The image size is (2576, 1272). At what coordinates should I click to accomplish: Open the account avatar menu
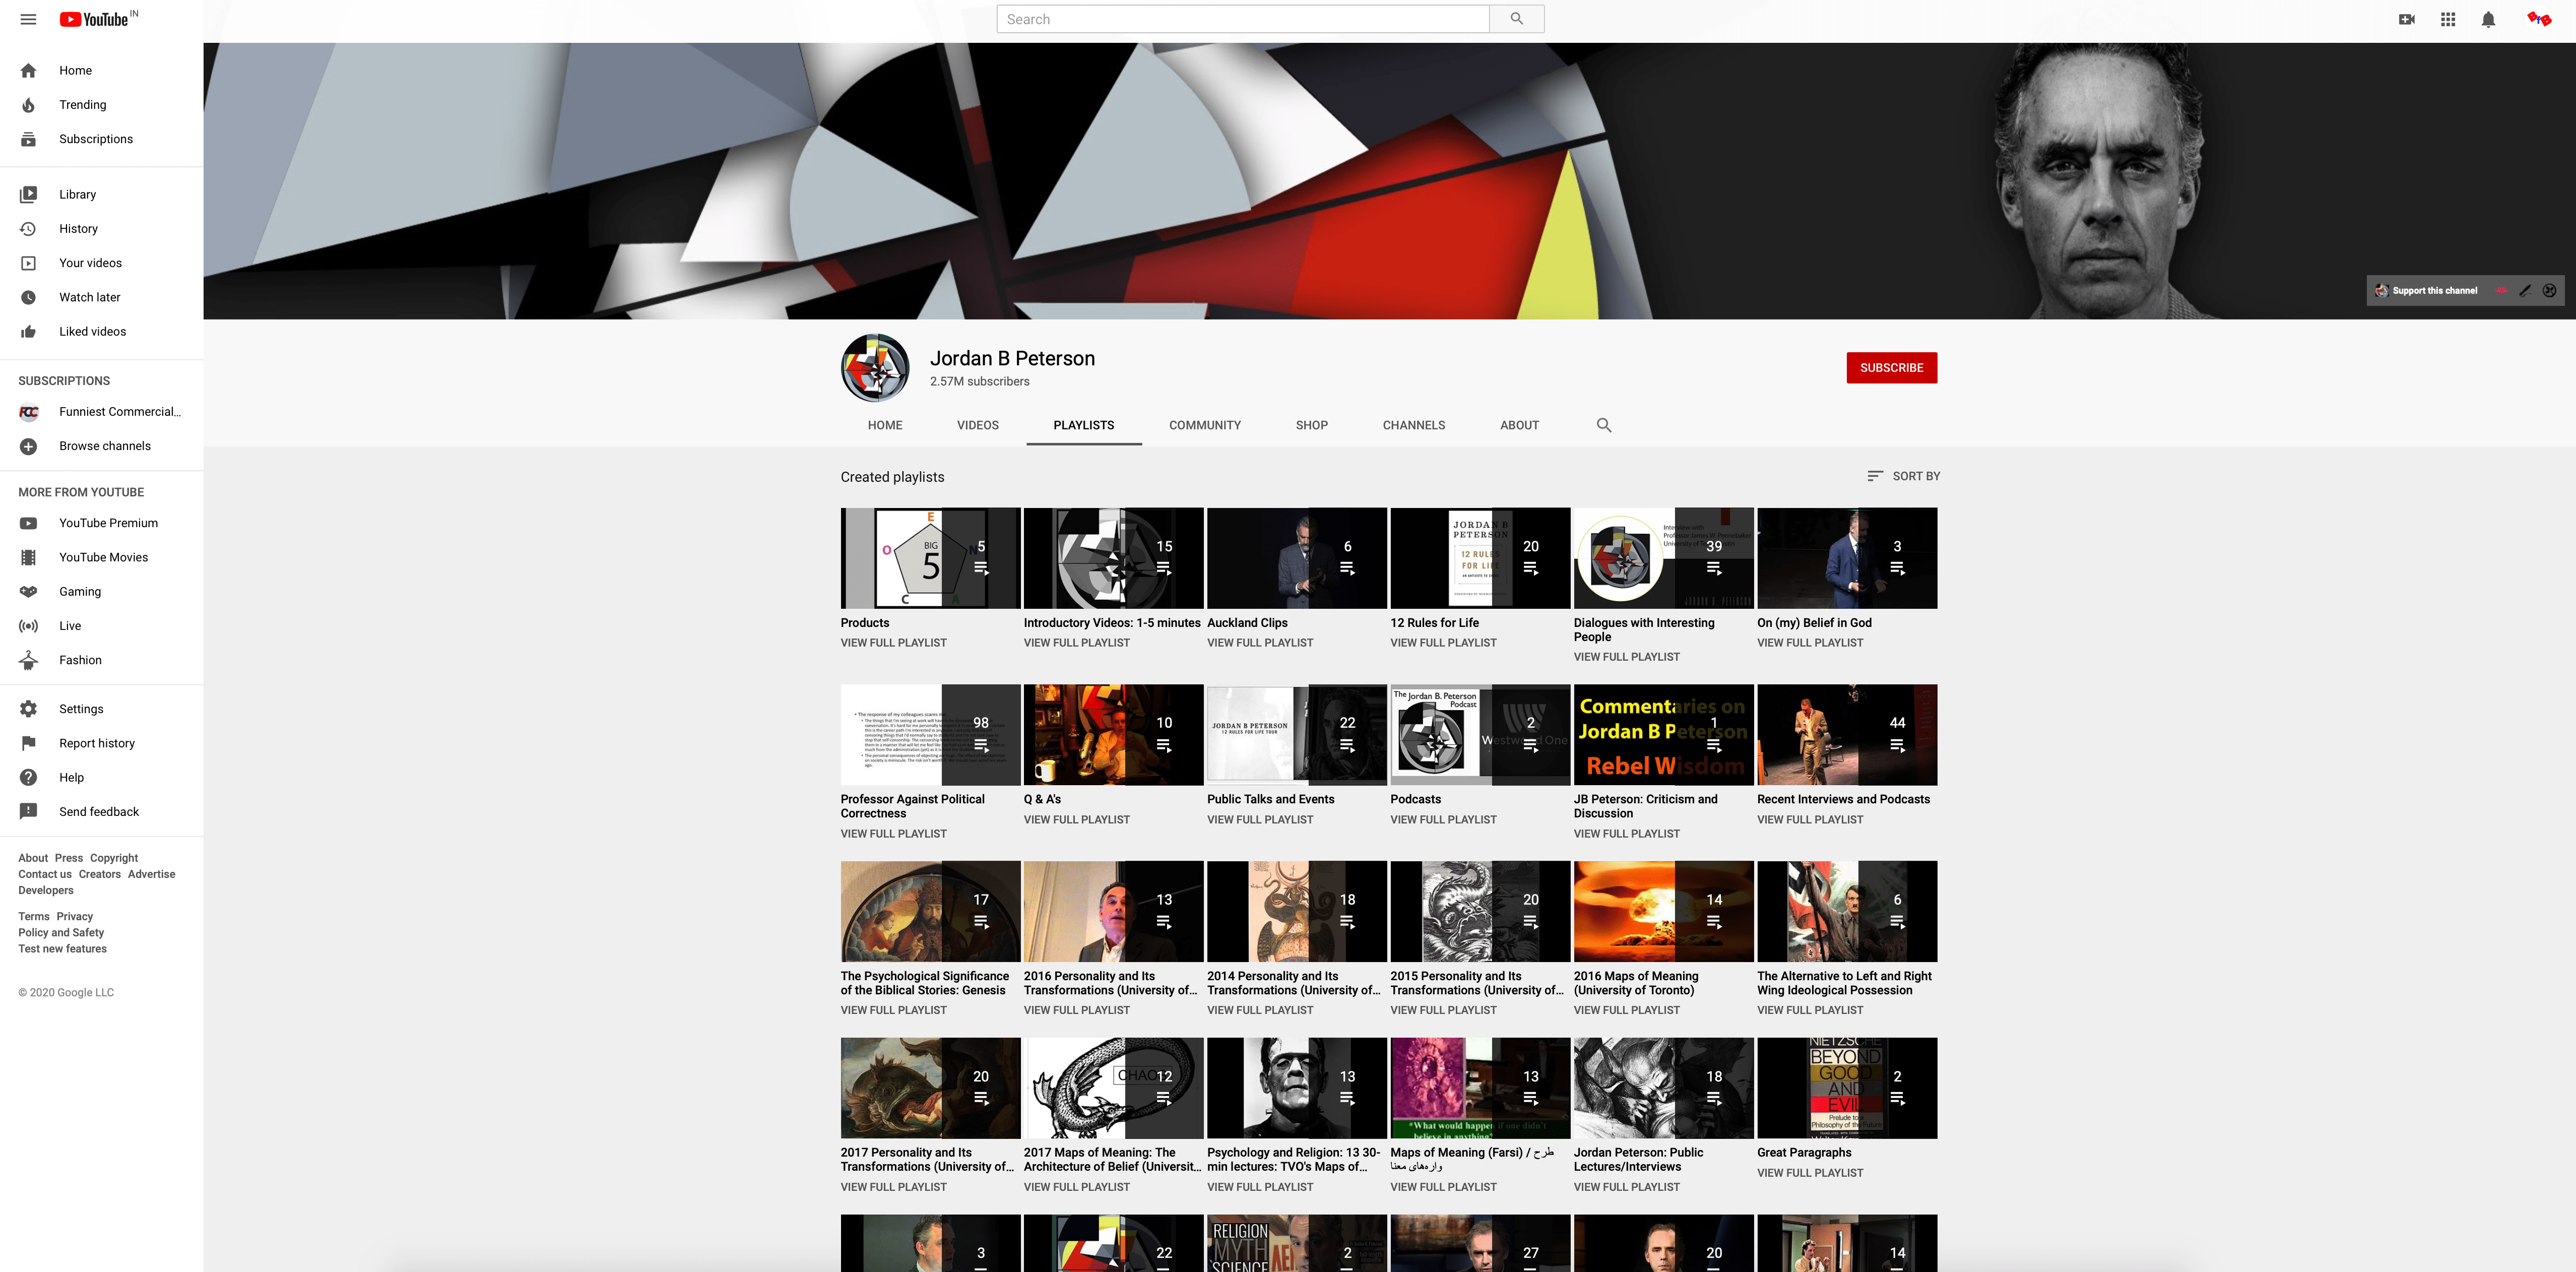(x=2538, y=19)
